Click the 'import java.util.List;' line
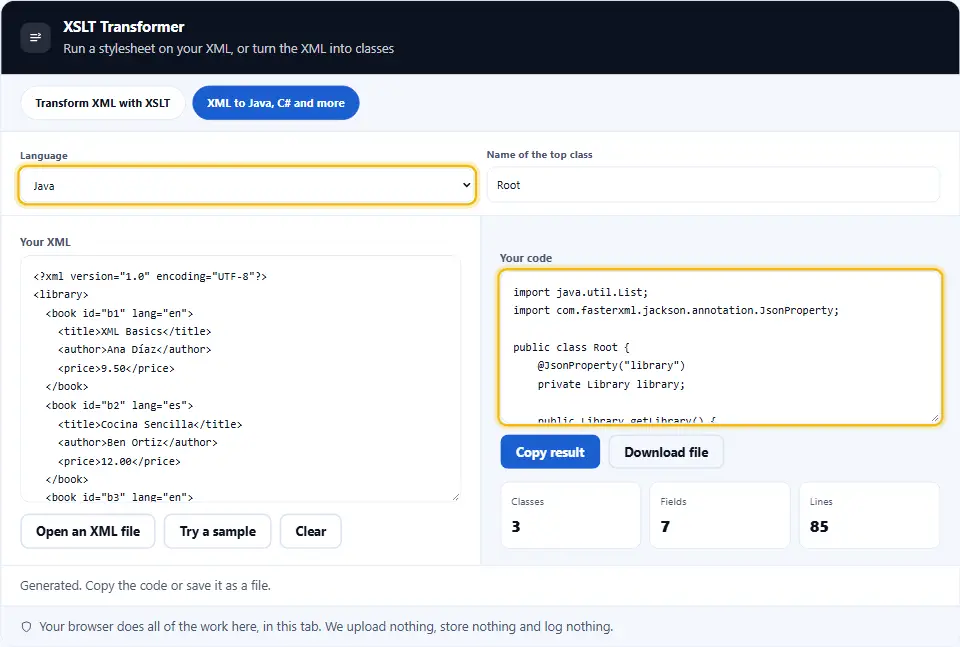 pyautogui.click(x=580, y=293)
